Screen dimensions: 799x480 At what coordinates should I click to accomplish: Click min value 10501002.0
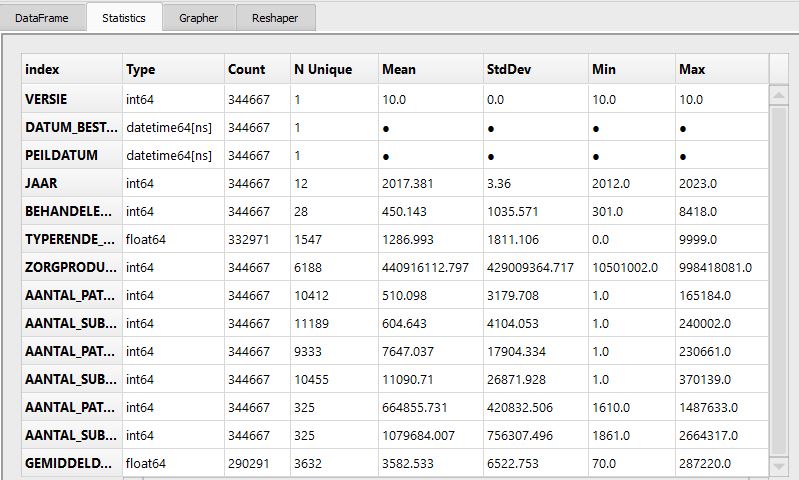pos(625,268)
